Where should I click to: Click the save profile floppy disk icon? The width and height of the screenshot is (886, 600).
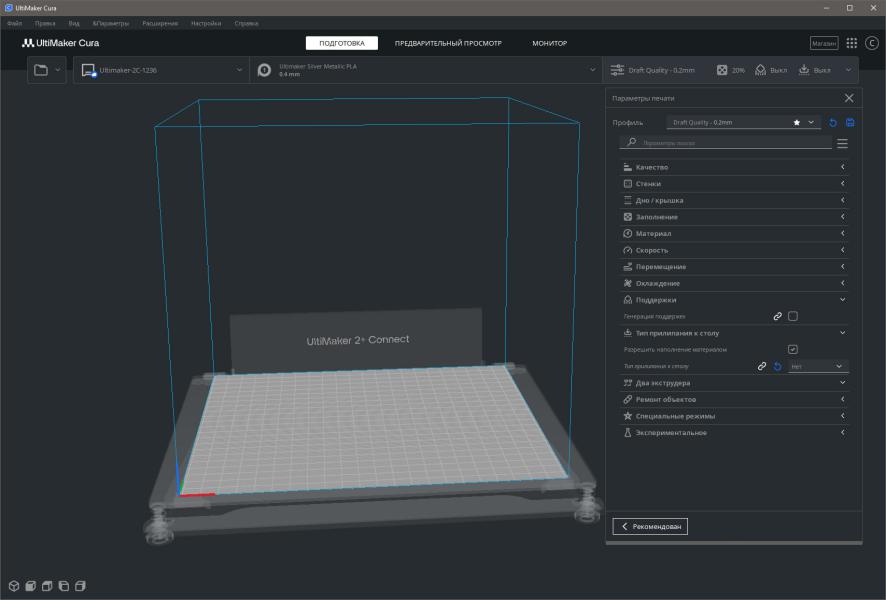pyautogui.click(x=850, y=122)
